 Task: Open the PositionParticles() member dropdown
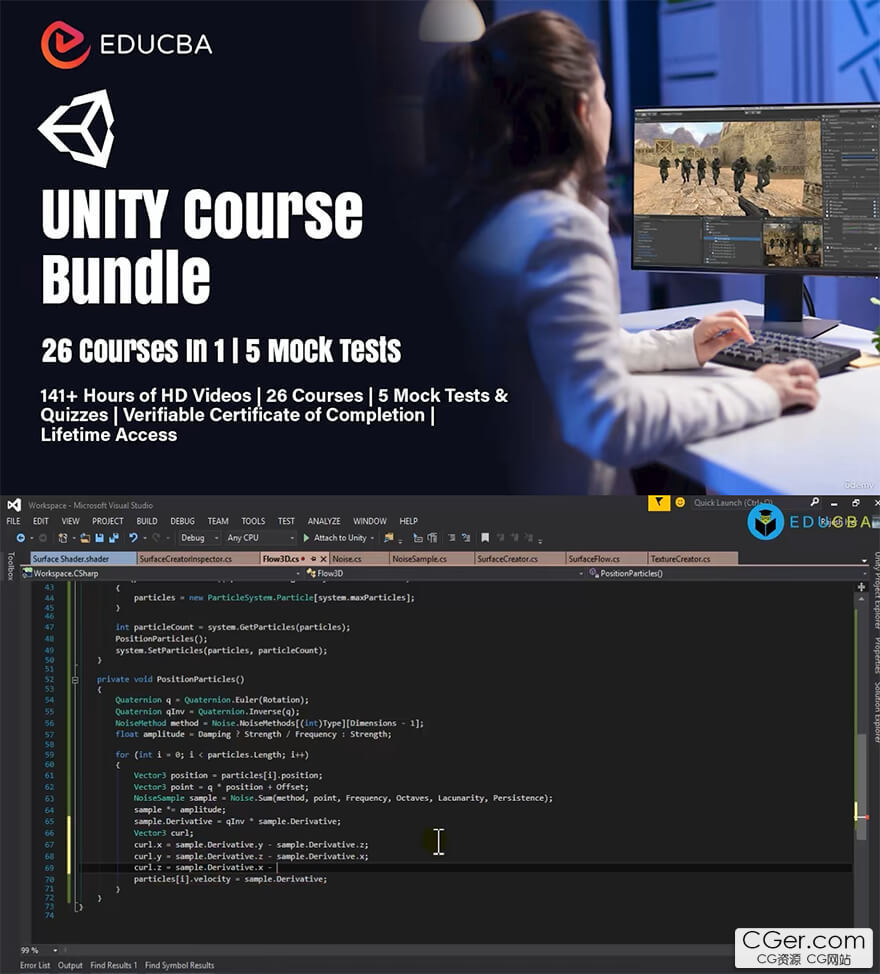[727, 573]
